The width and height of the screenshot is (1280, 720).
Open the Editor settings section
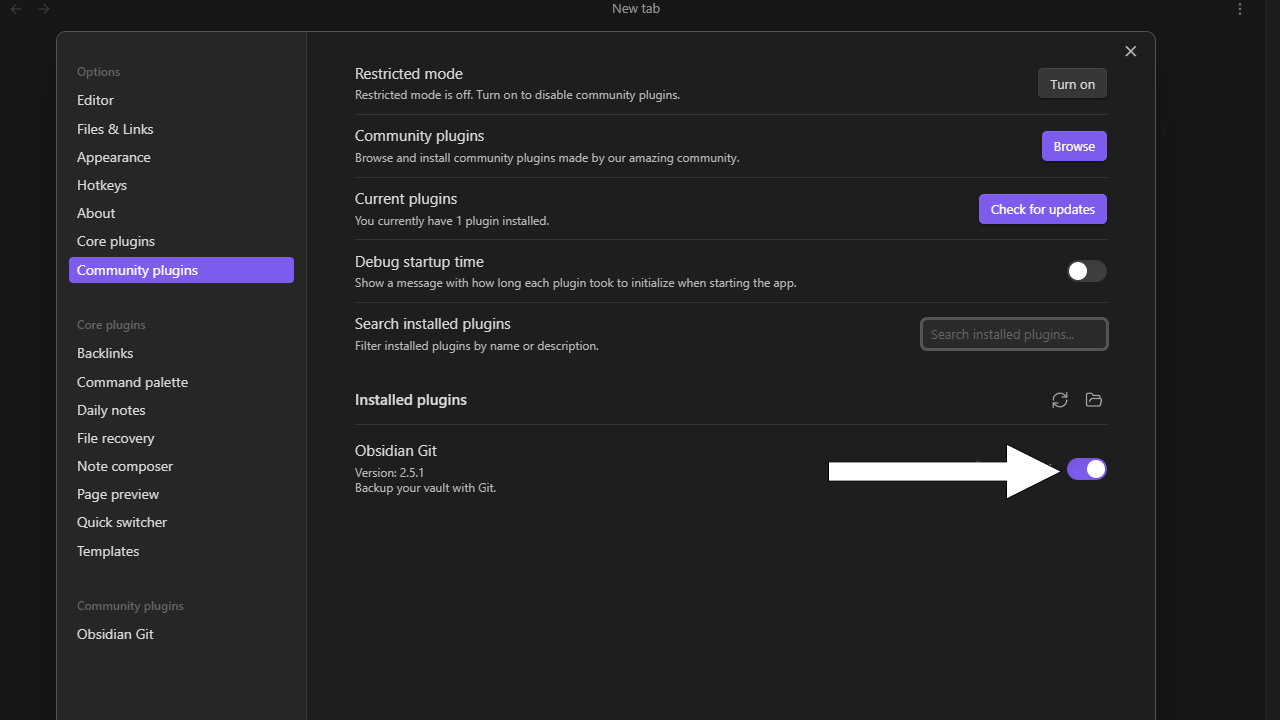coord(95,100)
